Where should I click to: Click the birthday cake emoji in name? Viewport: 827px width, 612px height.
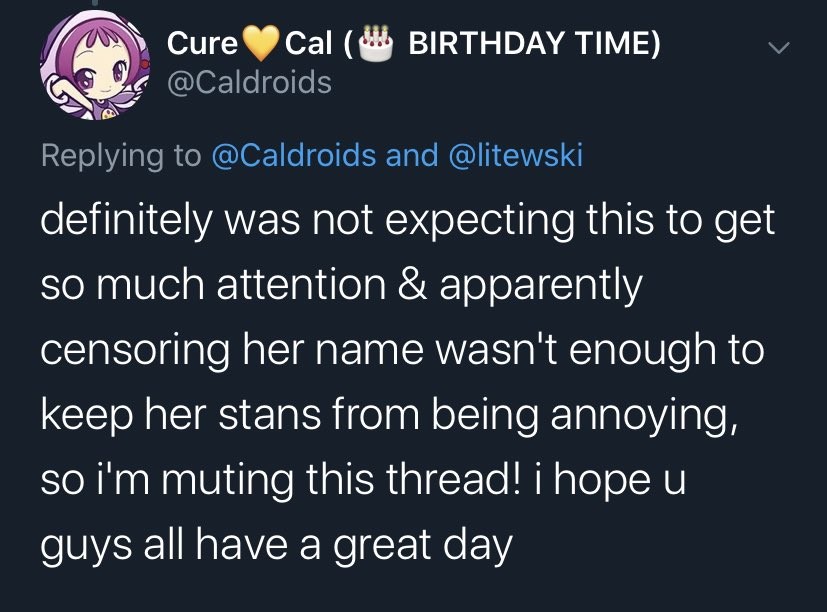[375, 41]
